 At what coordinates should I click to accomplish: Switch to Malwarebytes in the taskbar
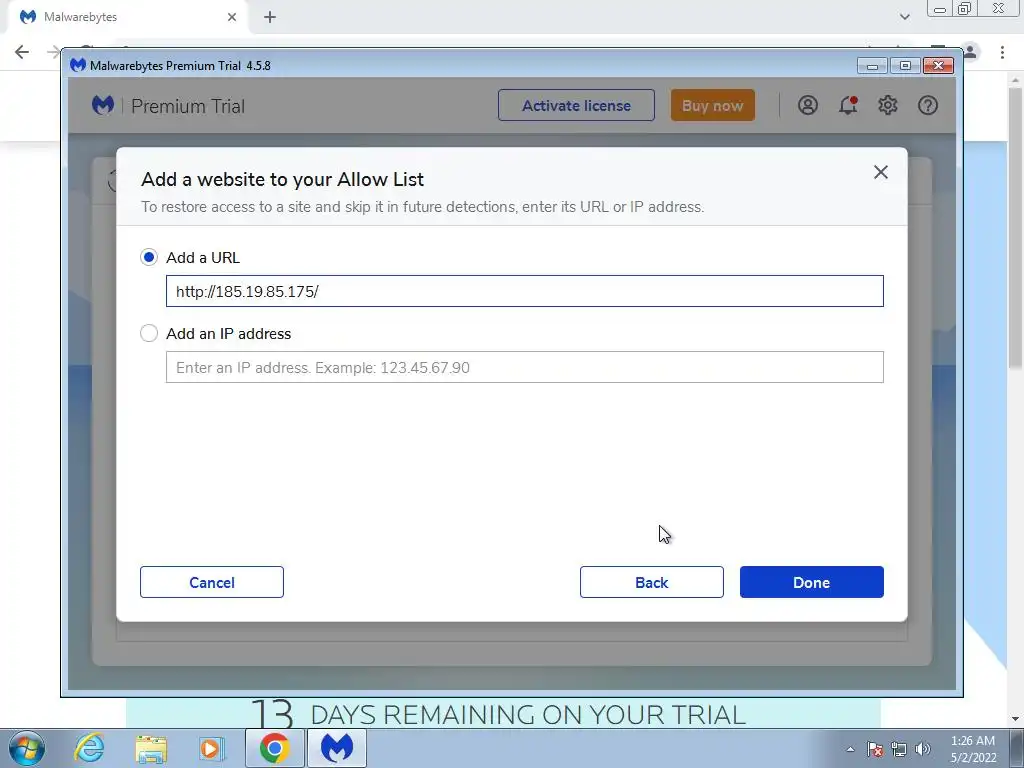(x=337, y=748)
